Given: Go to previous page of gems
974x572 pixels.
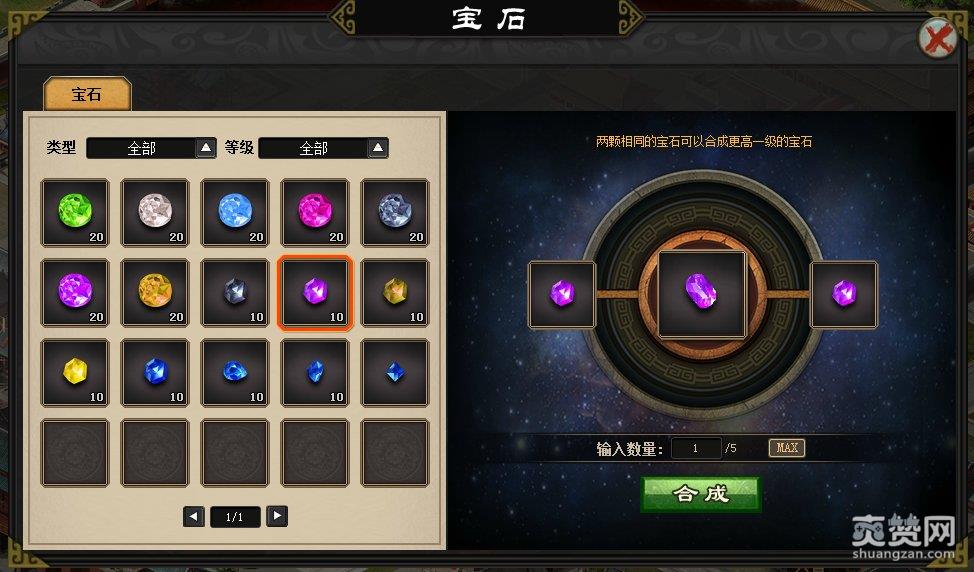Looking at the screenshot, I should point(194,516).
